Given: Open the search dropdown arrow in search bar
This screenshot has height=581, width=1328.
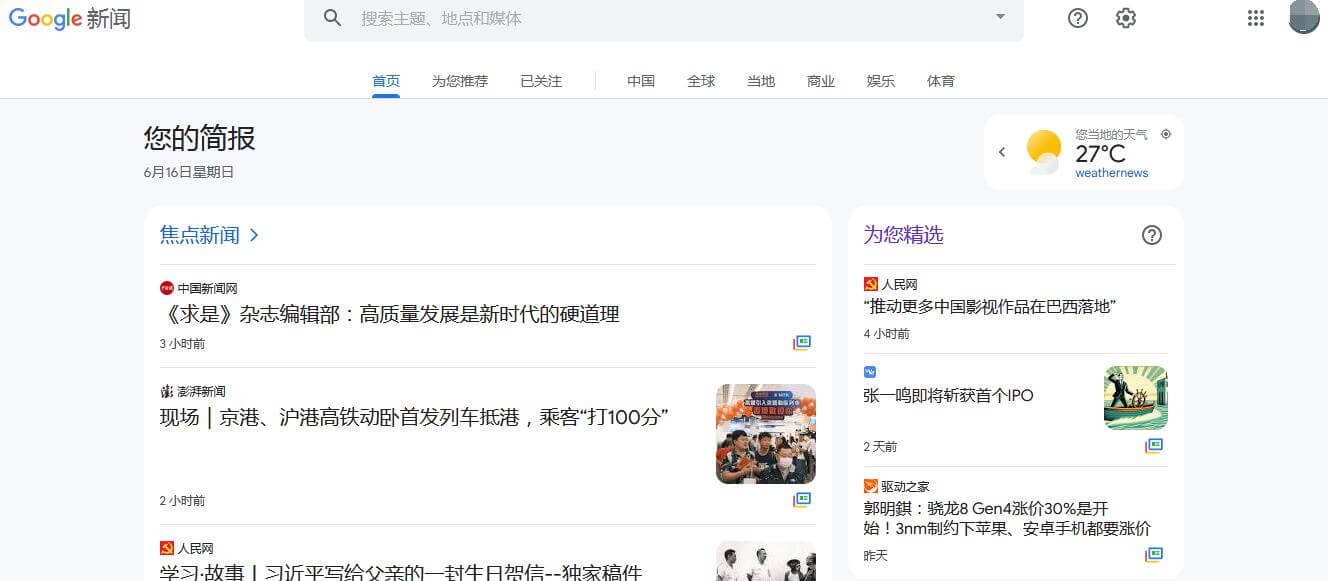Looking at the screenshot, I should pos(1000,18).
